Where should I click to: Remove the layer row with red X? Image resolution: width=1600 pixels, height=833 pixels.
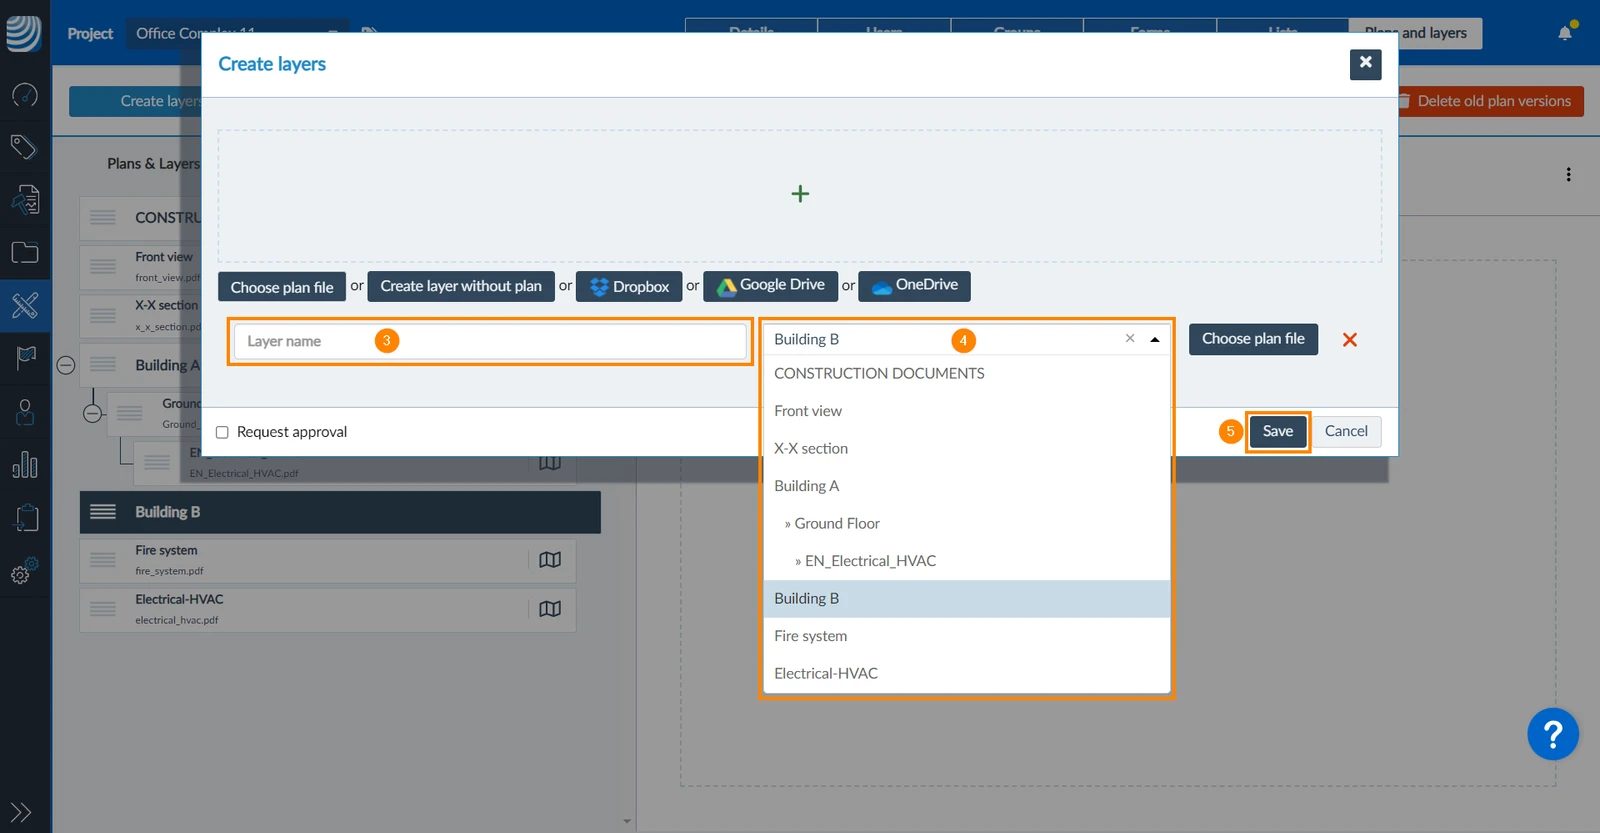click(1350, 340)
